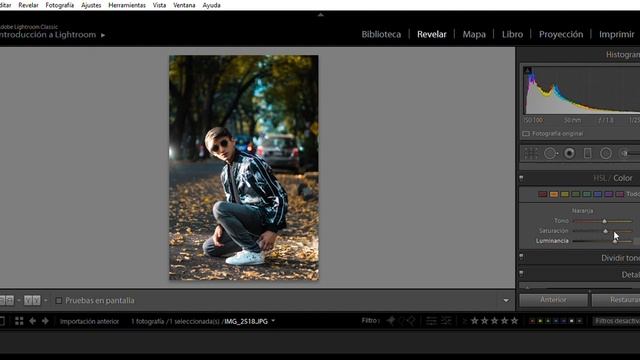Select the Adjustment Brush tool
The image size is (640, 360).
pyautogui.click(x=629, y=153)
